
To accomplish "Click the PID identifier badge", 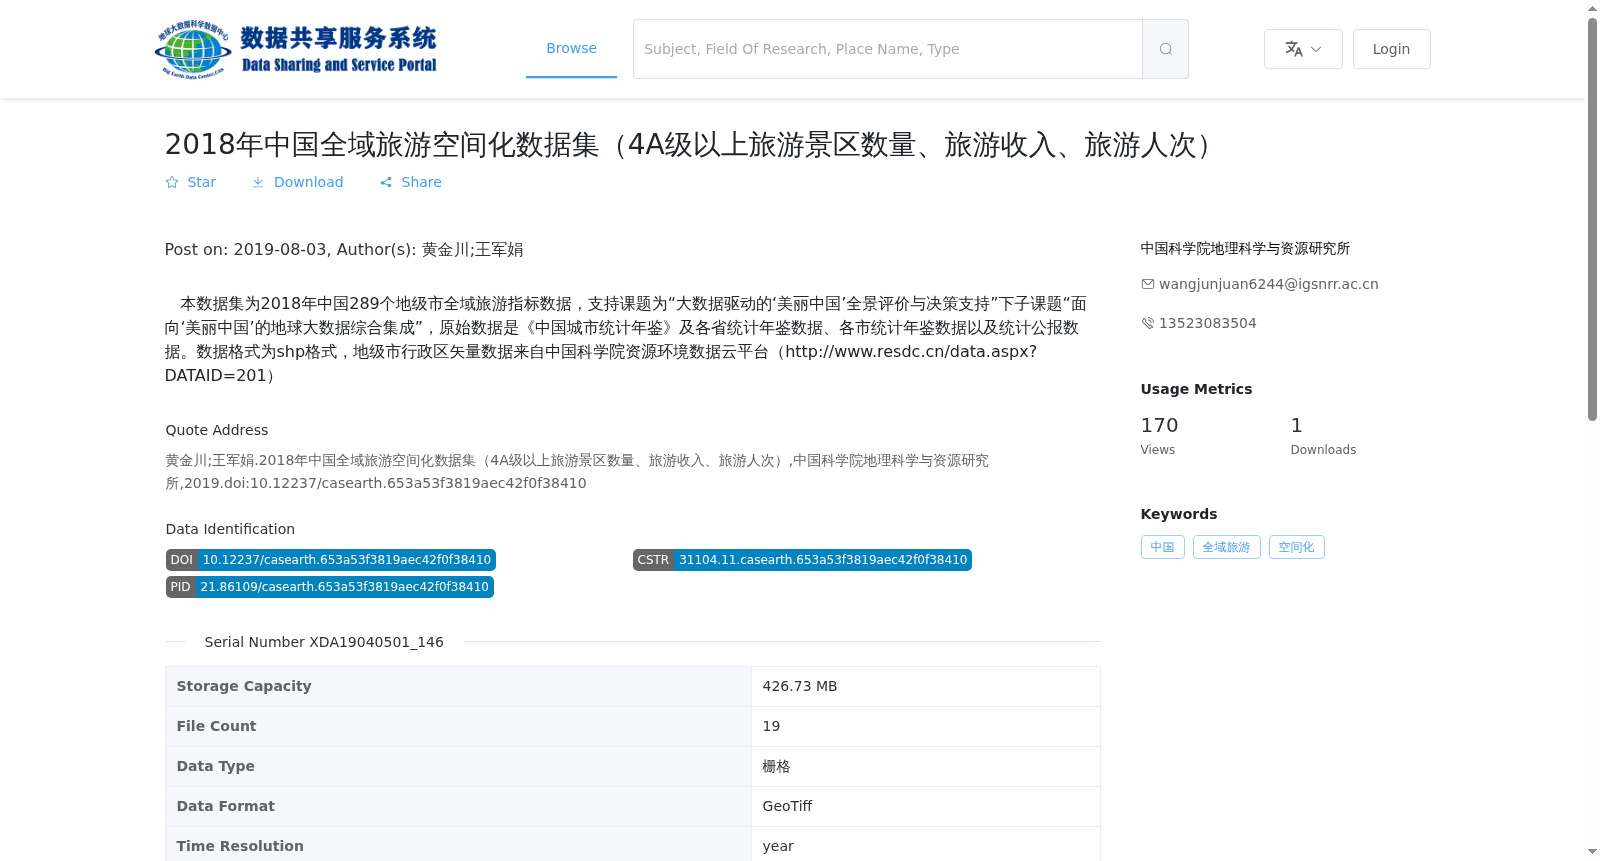I will click(x=330, y=587).
